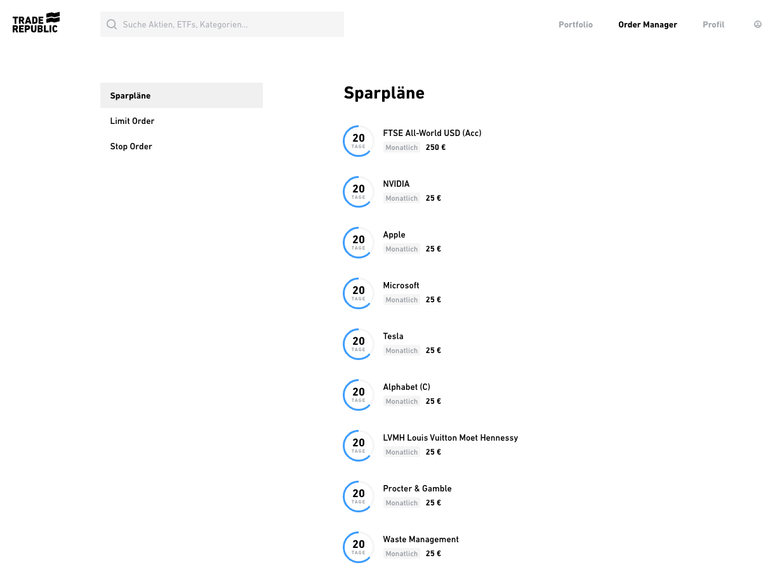Open the user account smiley icon
The height and width of the screenshot is (576, 768).
(x=757, y=24)
